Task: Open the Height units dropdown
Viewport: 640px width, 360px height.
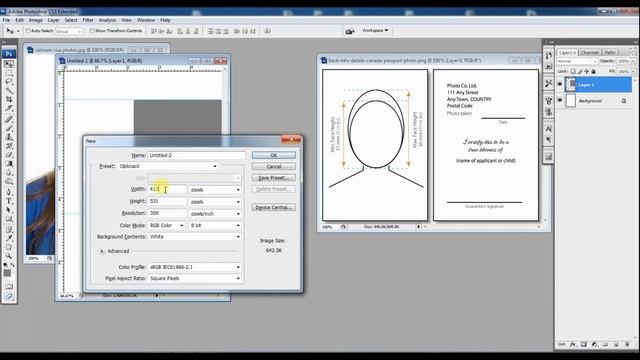Action: pos(215,202)
